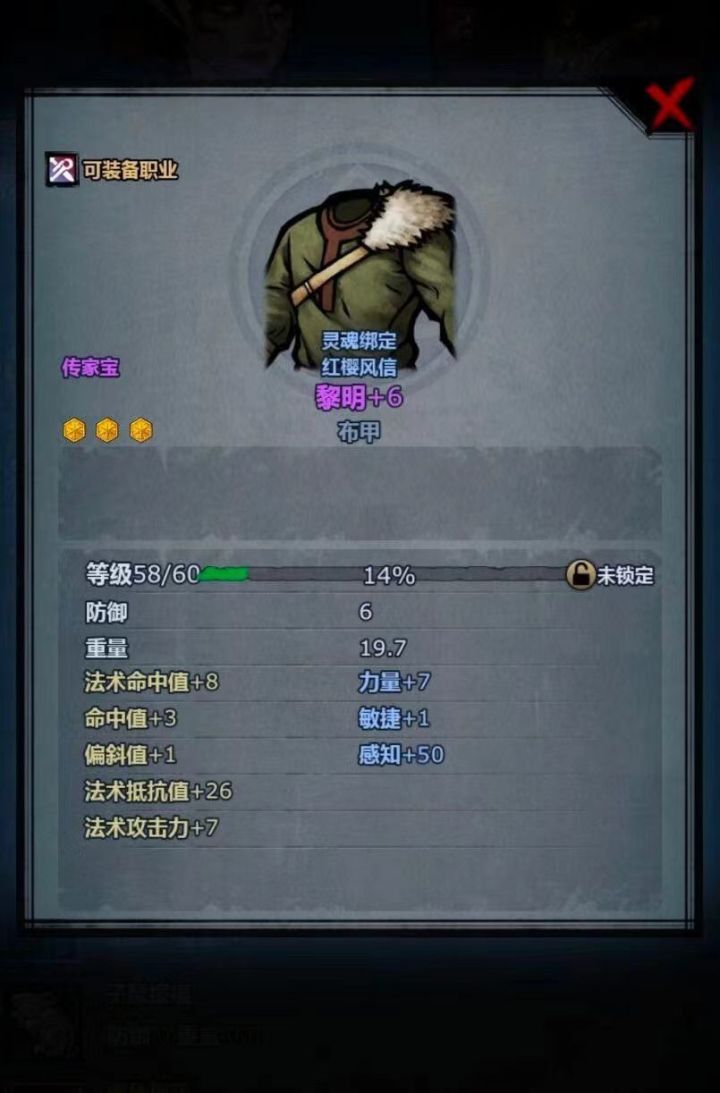This screenshot has height=1093, width=720.
Task: Tap the 法术抵抗值+26 stat row
Action: point(360,791)
